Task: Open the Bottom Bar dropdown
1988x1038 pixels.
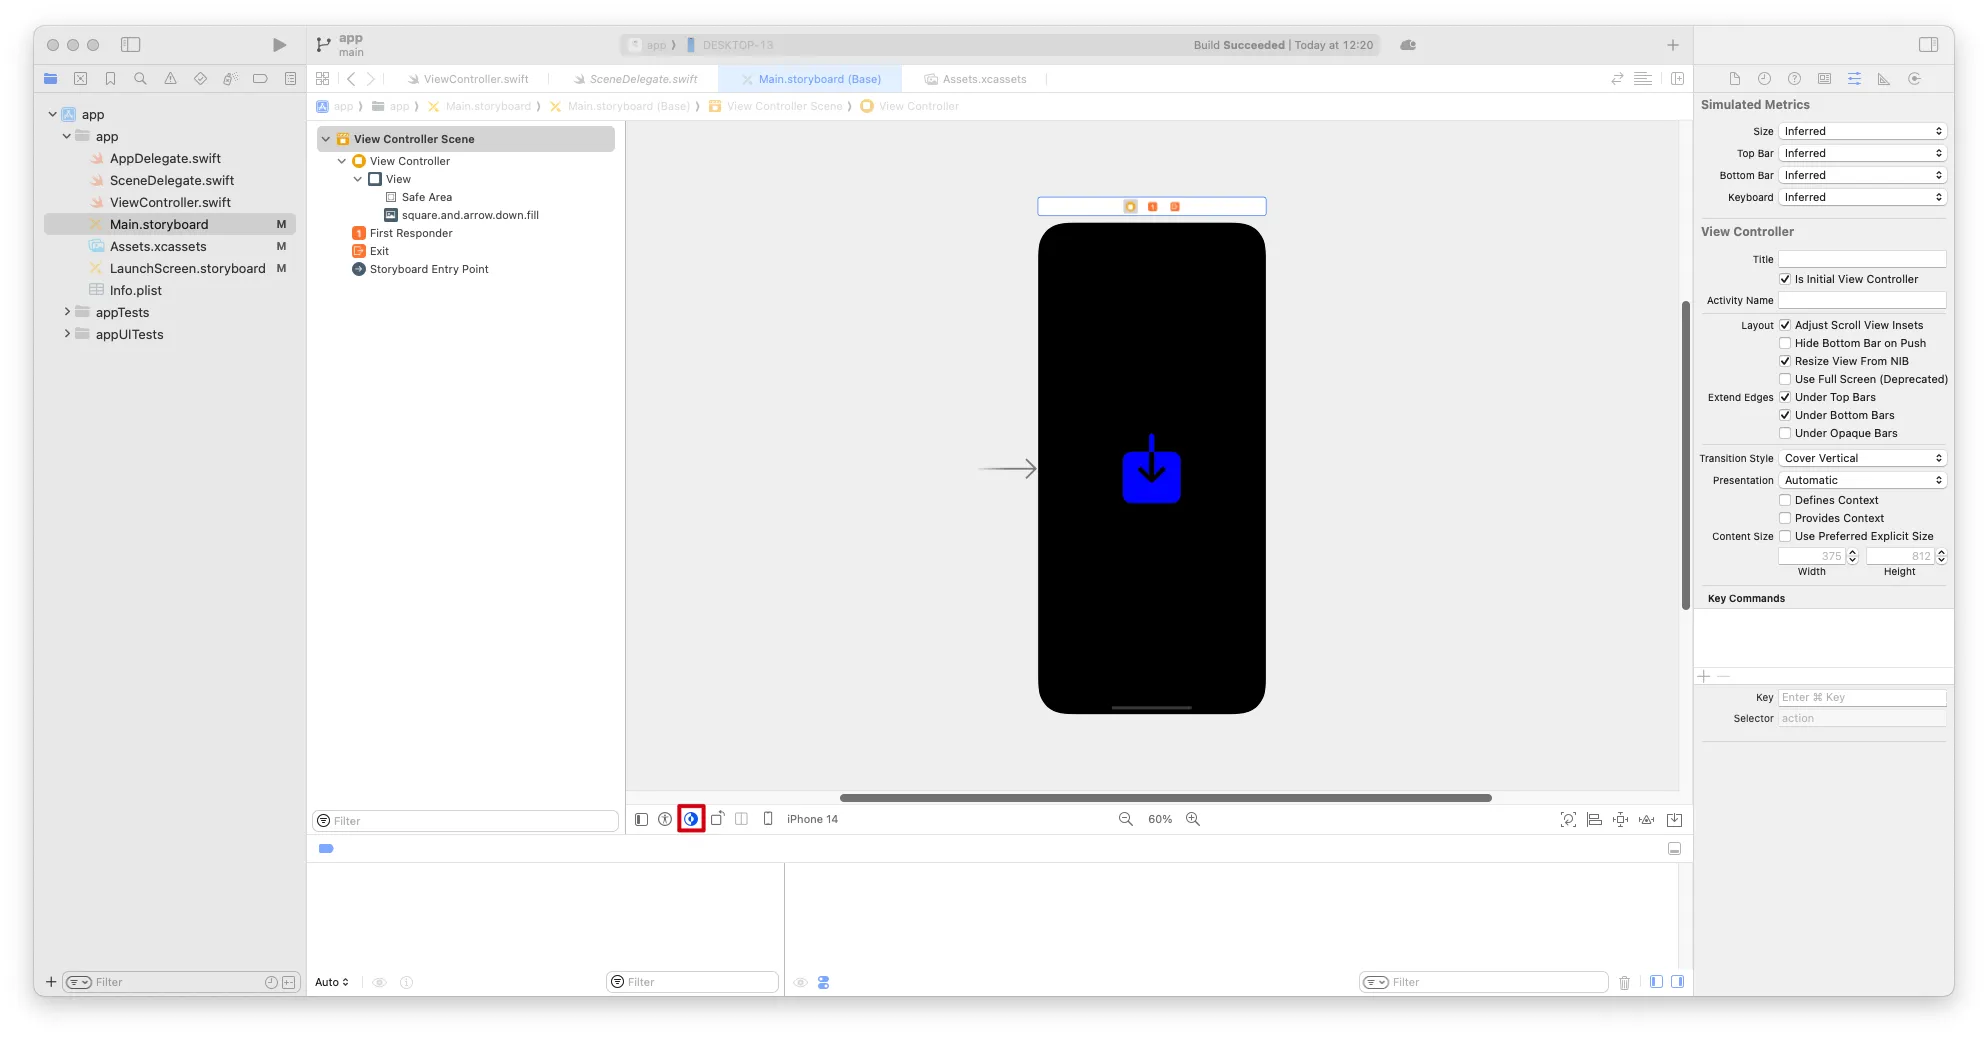Action: (x=1862, y=175)
